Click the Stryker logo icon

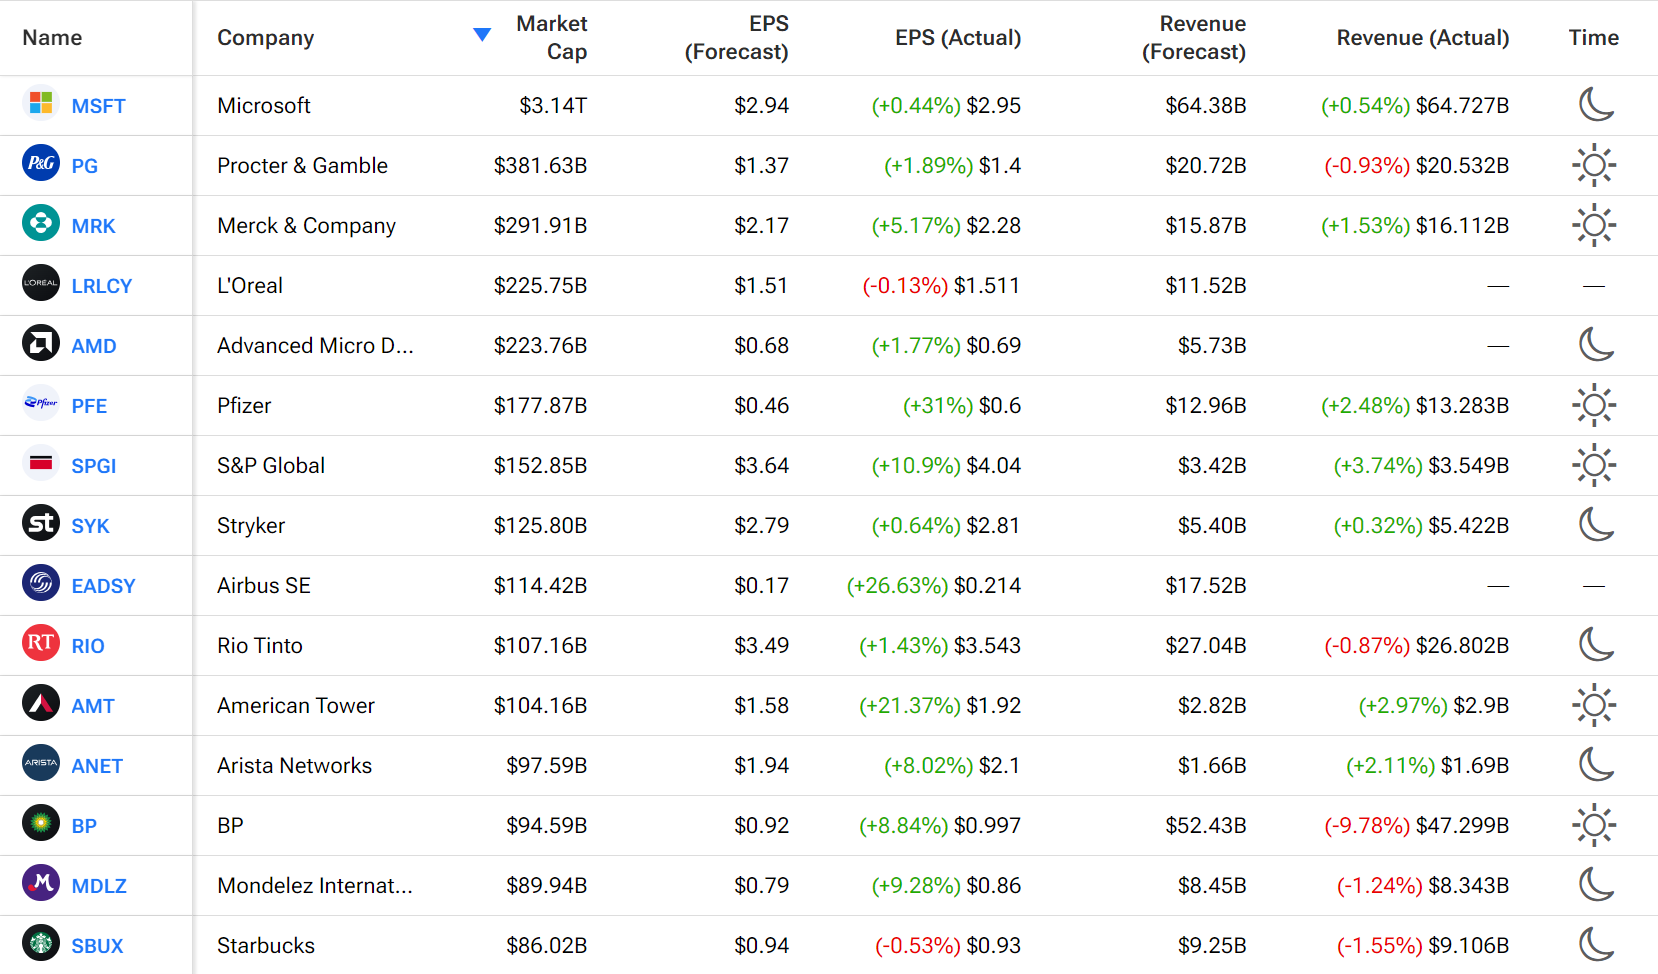[x=41, y=523]
